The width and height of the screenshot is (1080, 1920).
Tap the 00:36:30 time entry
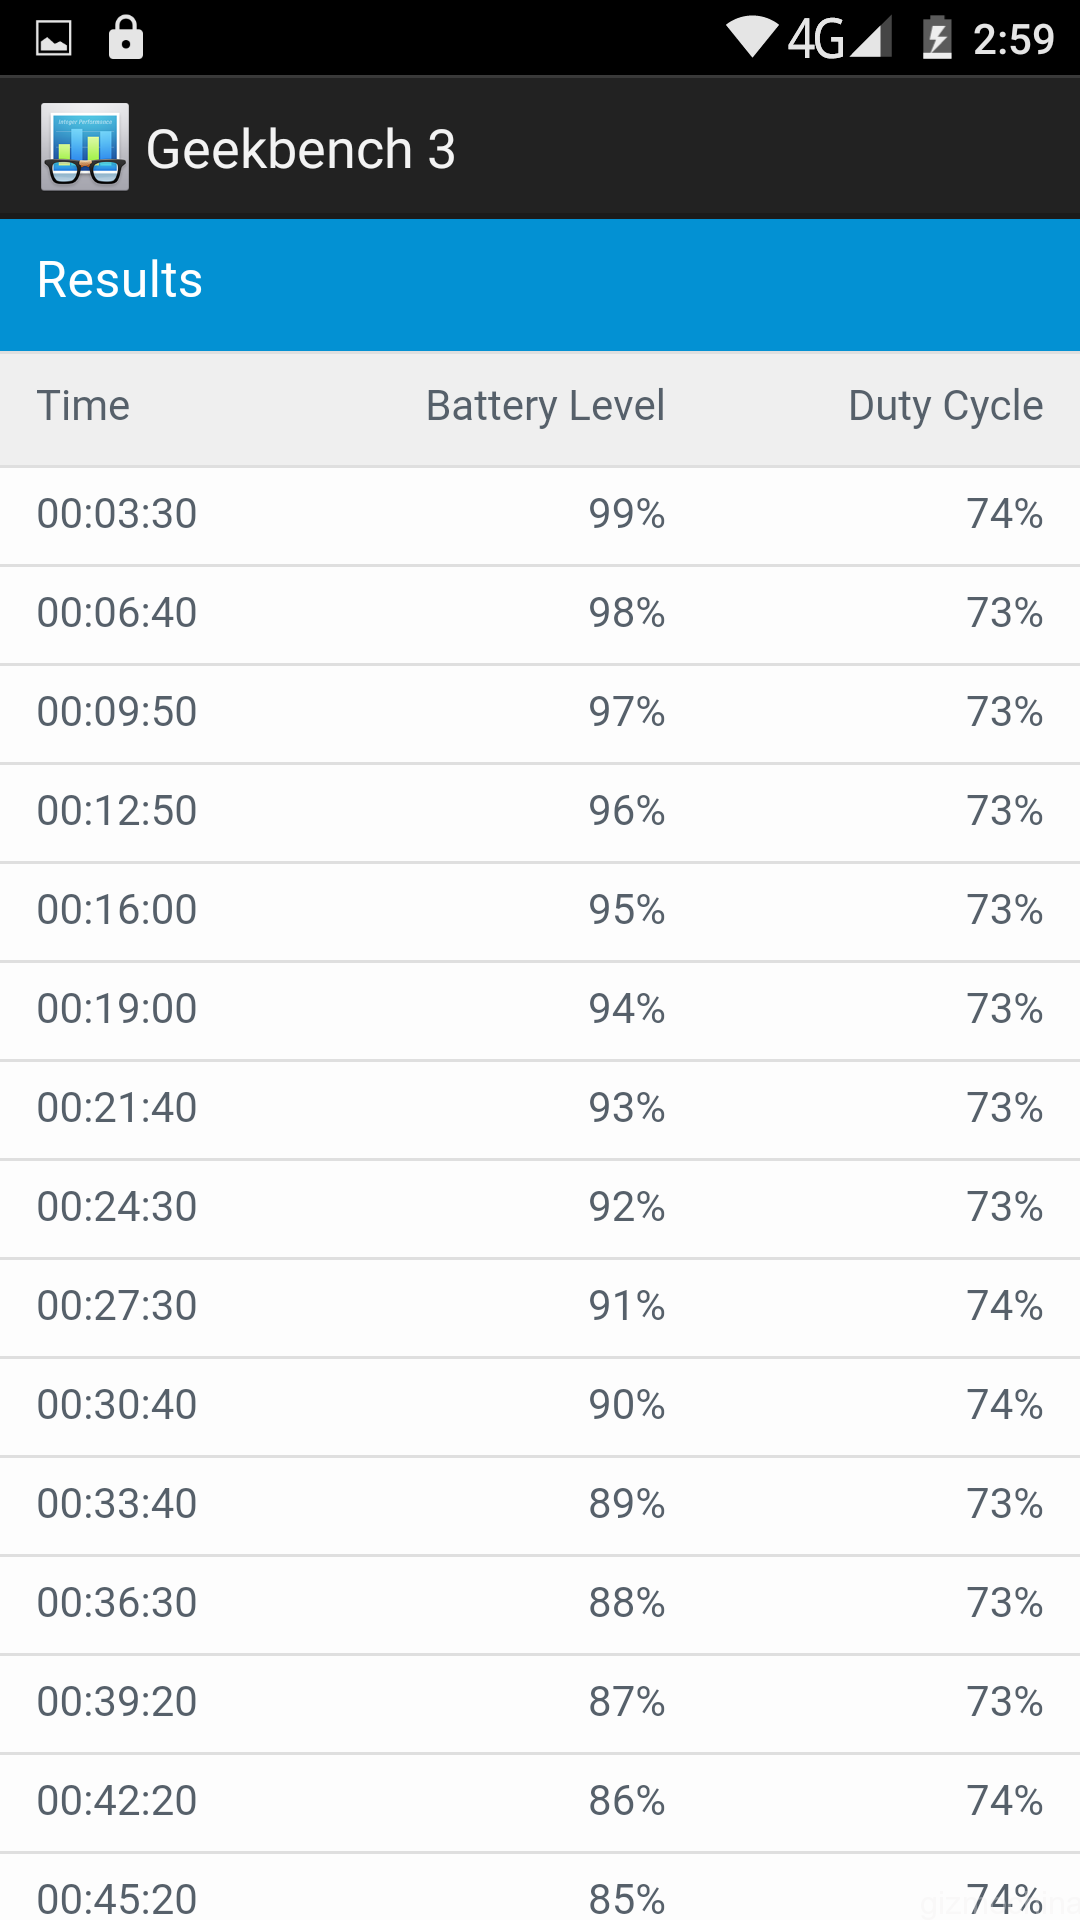point(117,1603)
